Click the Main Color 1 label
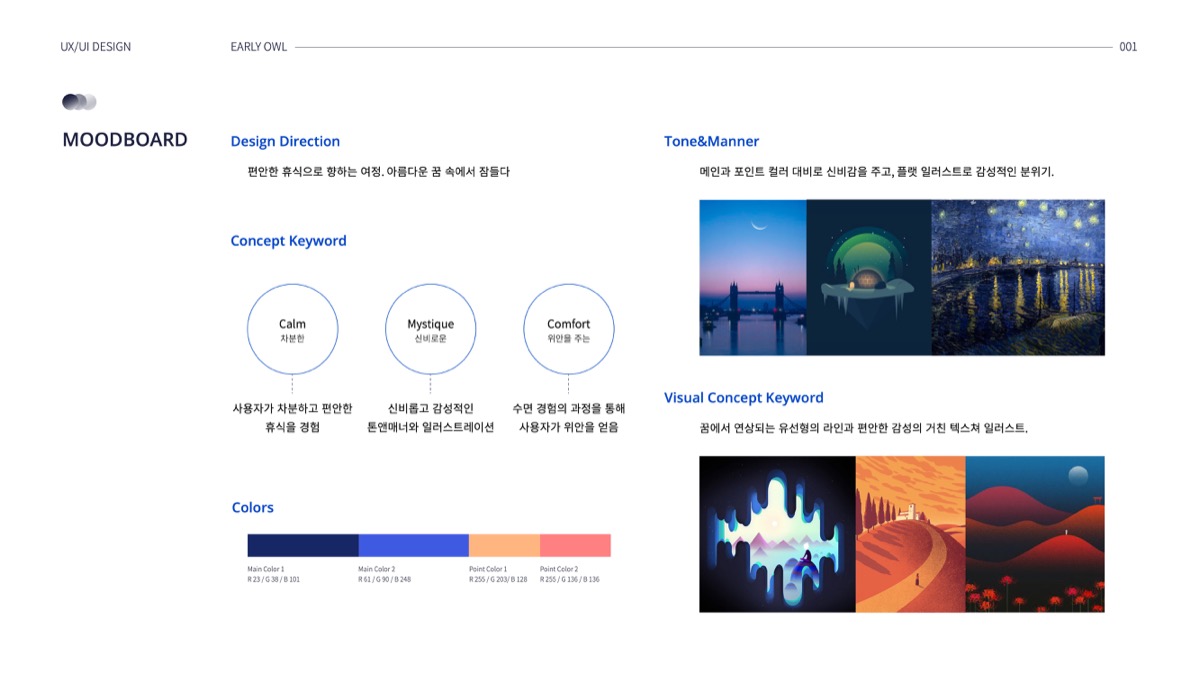The width and height of the screenshot is (1200, 675). (x=266, y=569)
